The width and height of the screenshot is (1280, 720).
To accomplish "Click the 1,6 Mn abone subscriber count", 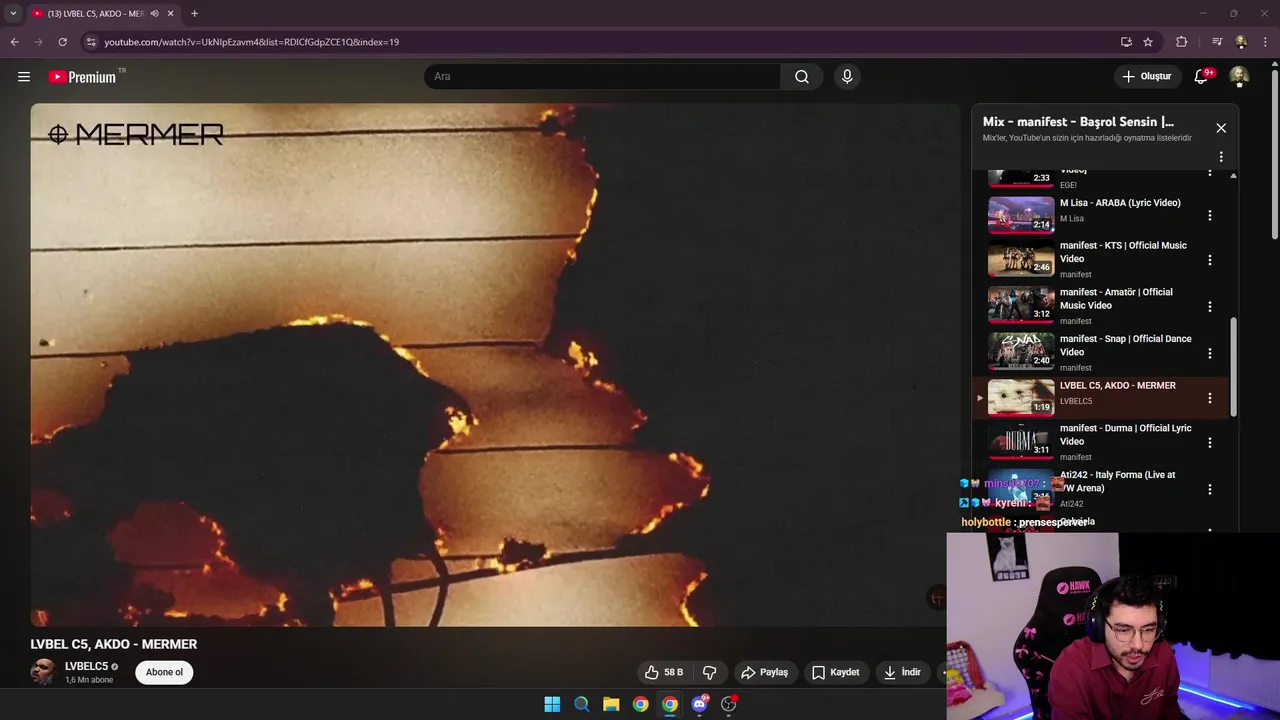I will point(89,680).
